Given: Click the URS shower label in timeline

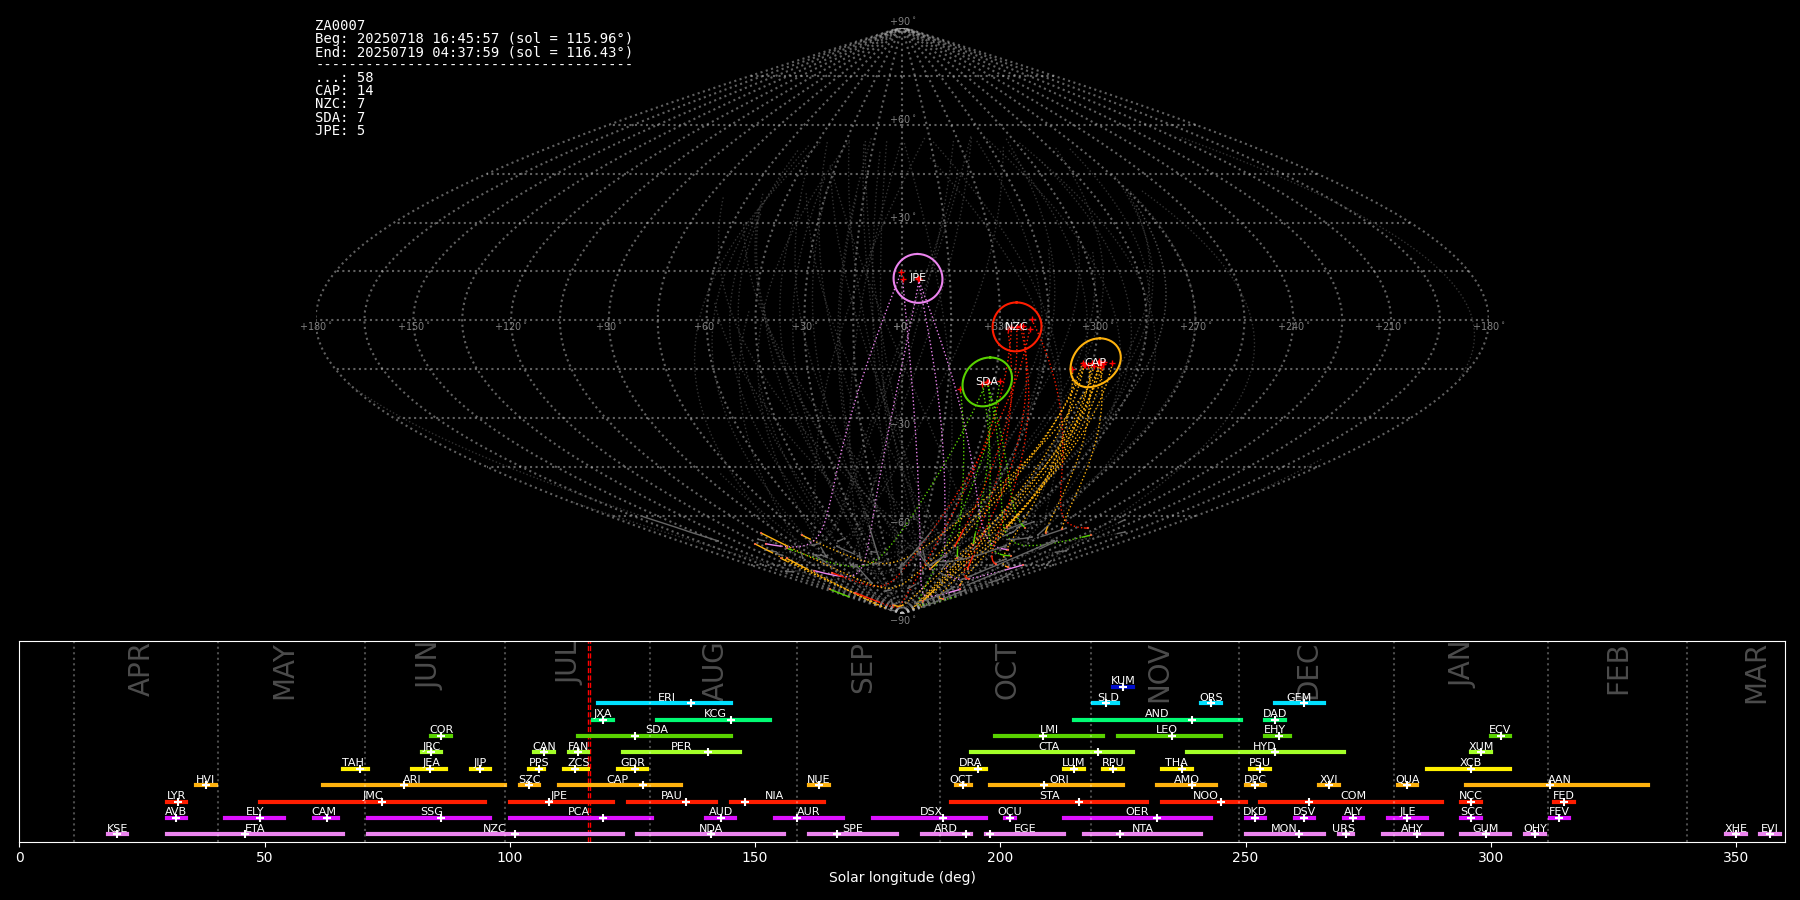Looking at the screenshot, I should (1343, 829).
